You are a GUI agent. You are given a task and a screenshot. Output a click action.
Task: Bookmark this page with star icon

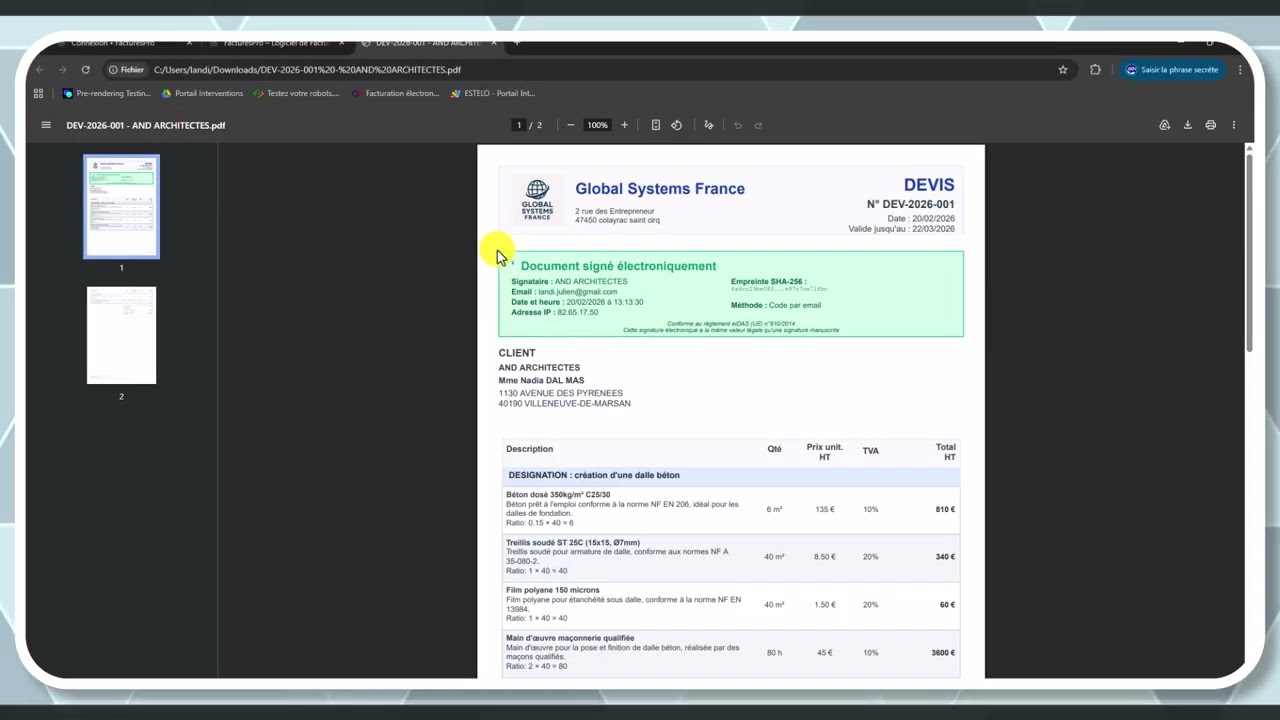[1063, 70]
